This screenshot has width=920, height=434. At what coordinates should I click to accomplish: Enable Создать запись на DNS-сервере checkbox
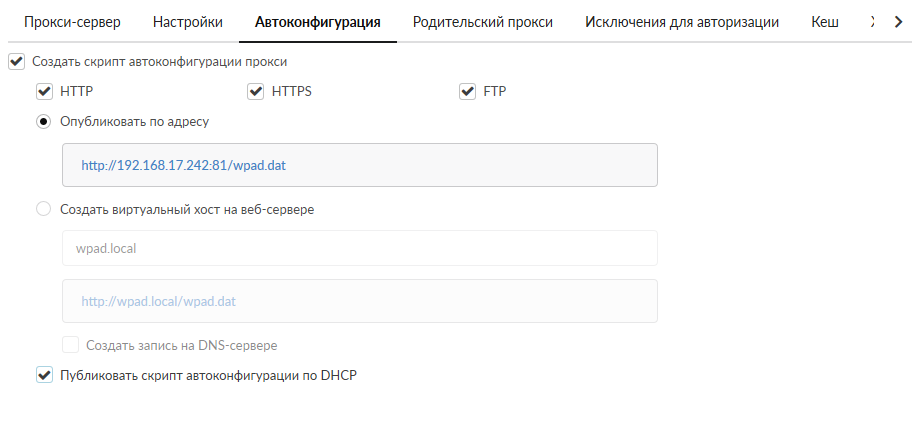tap(71, 345)
